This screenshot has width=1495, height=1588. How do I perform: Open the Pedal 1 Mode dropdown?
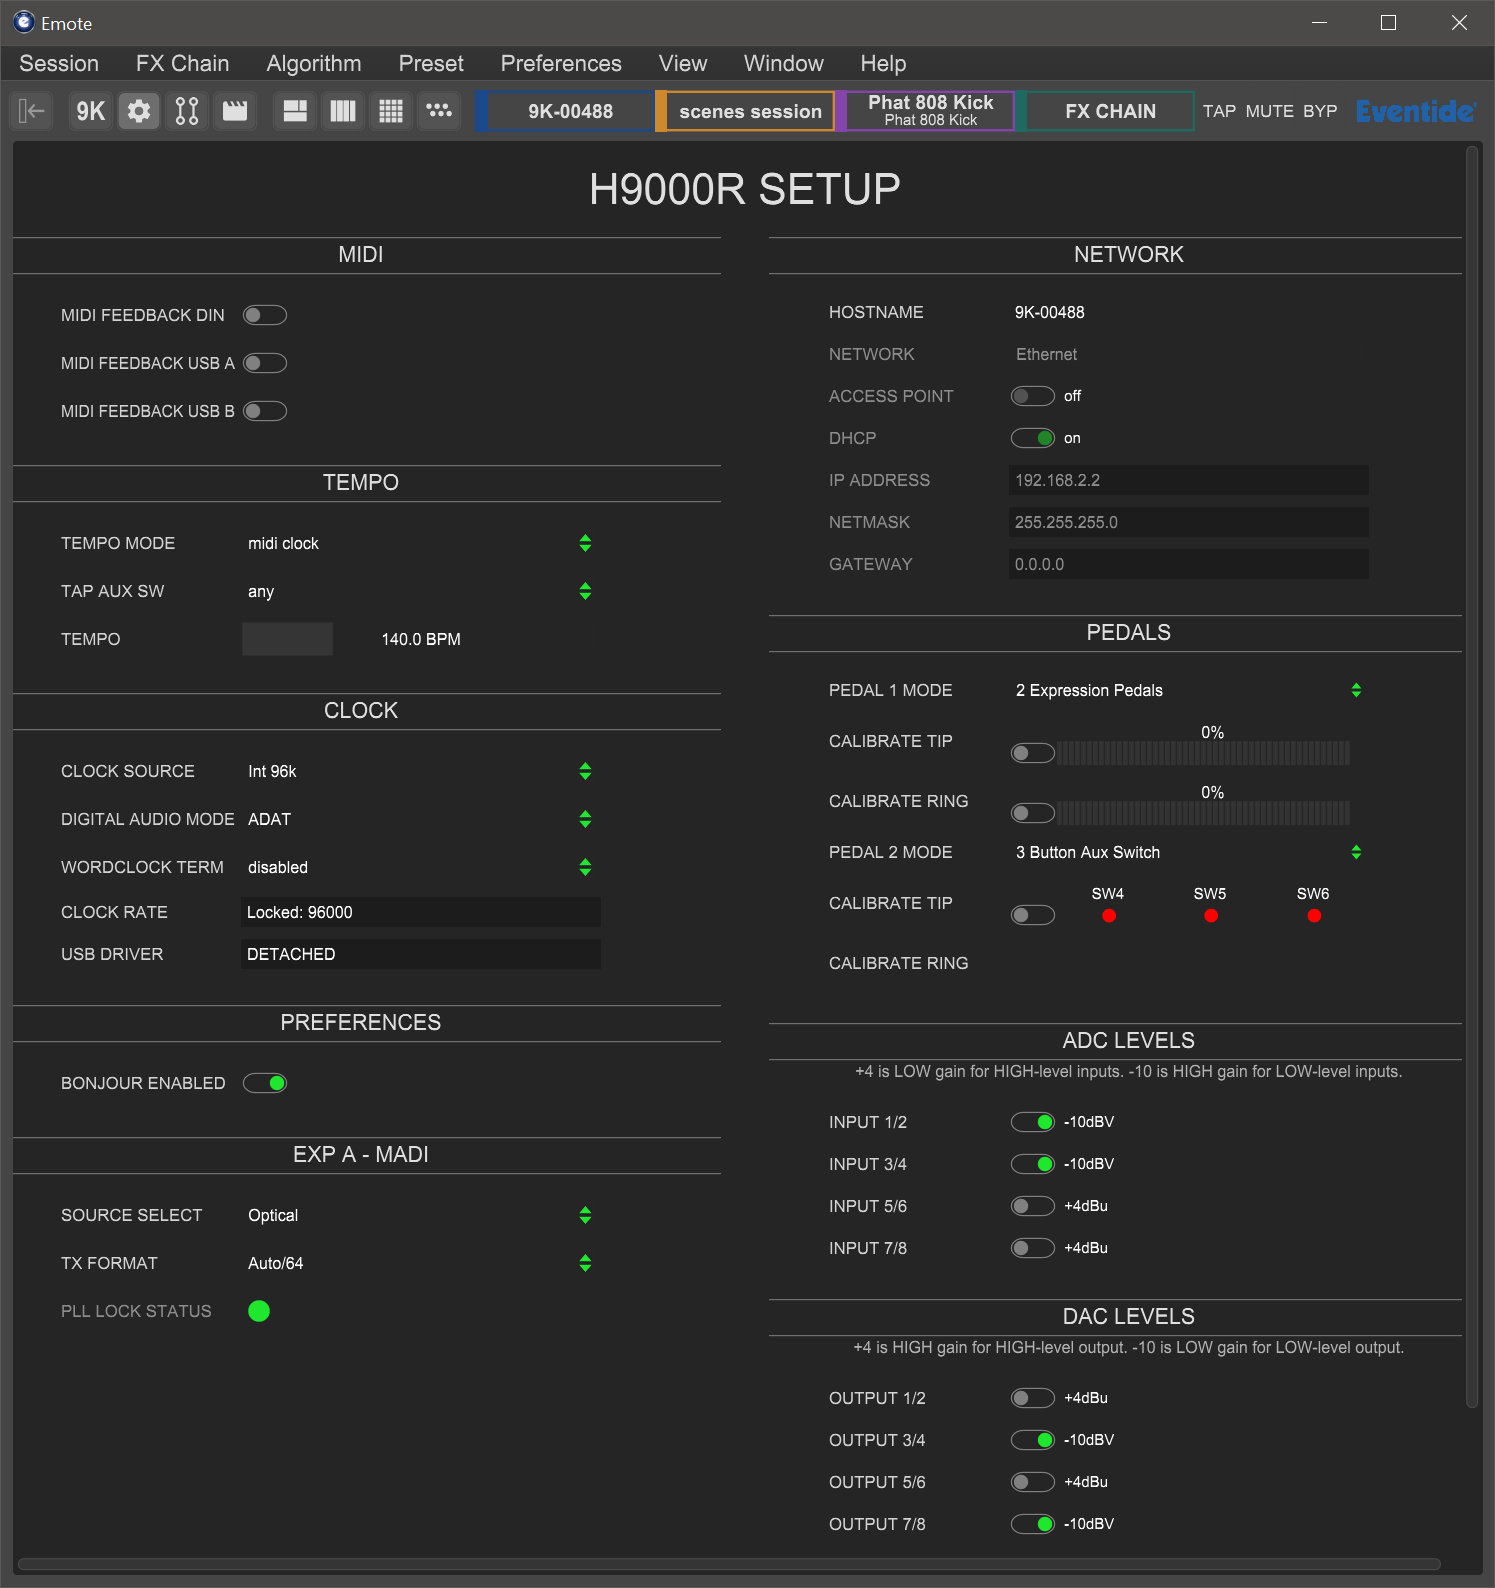pyautogui.click(x=1189, y=690)
